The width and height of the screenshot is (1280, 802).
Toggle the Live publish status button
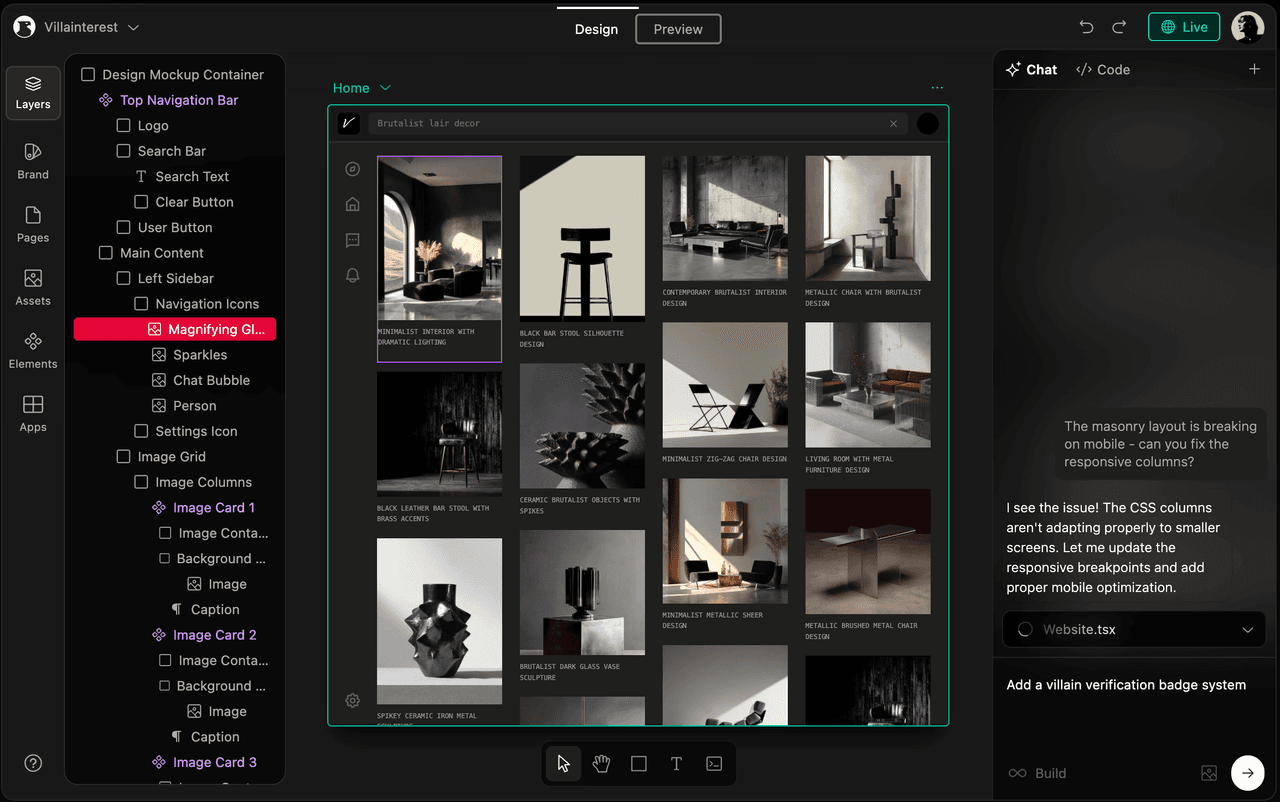tap(1184, 28)
